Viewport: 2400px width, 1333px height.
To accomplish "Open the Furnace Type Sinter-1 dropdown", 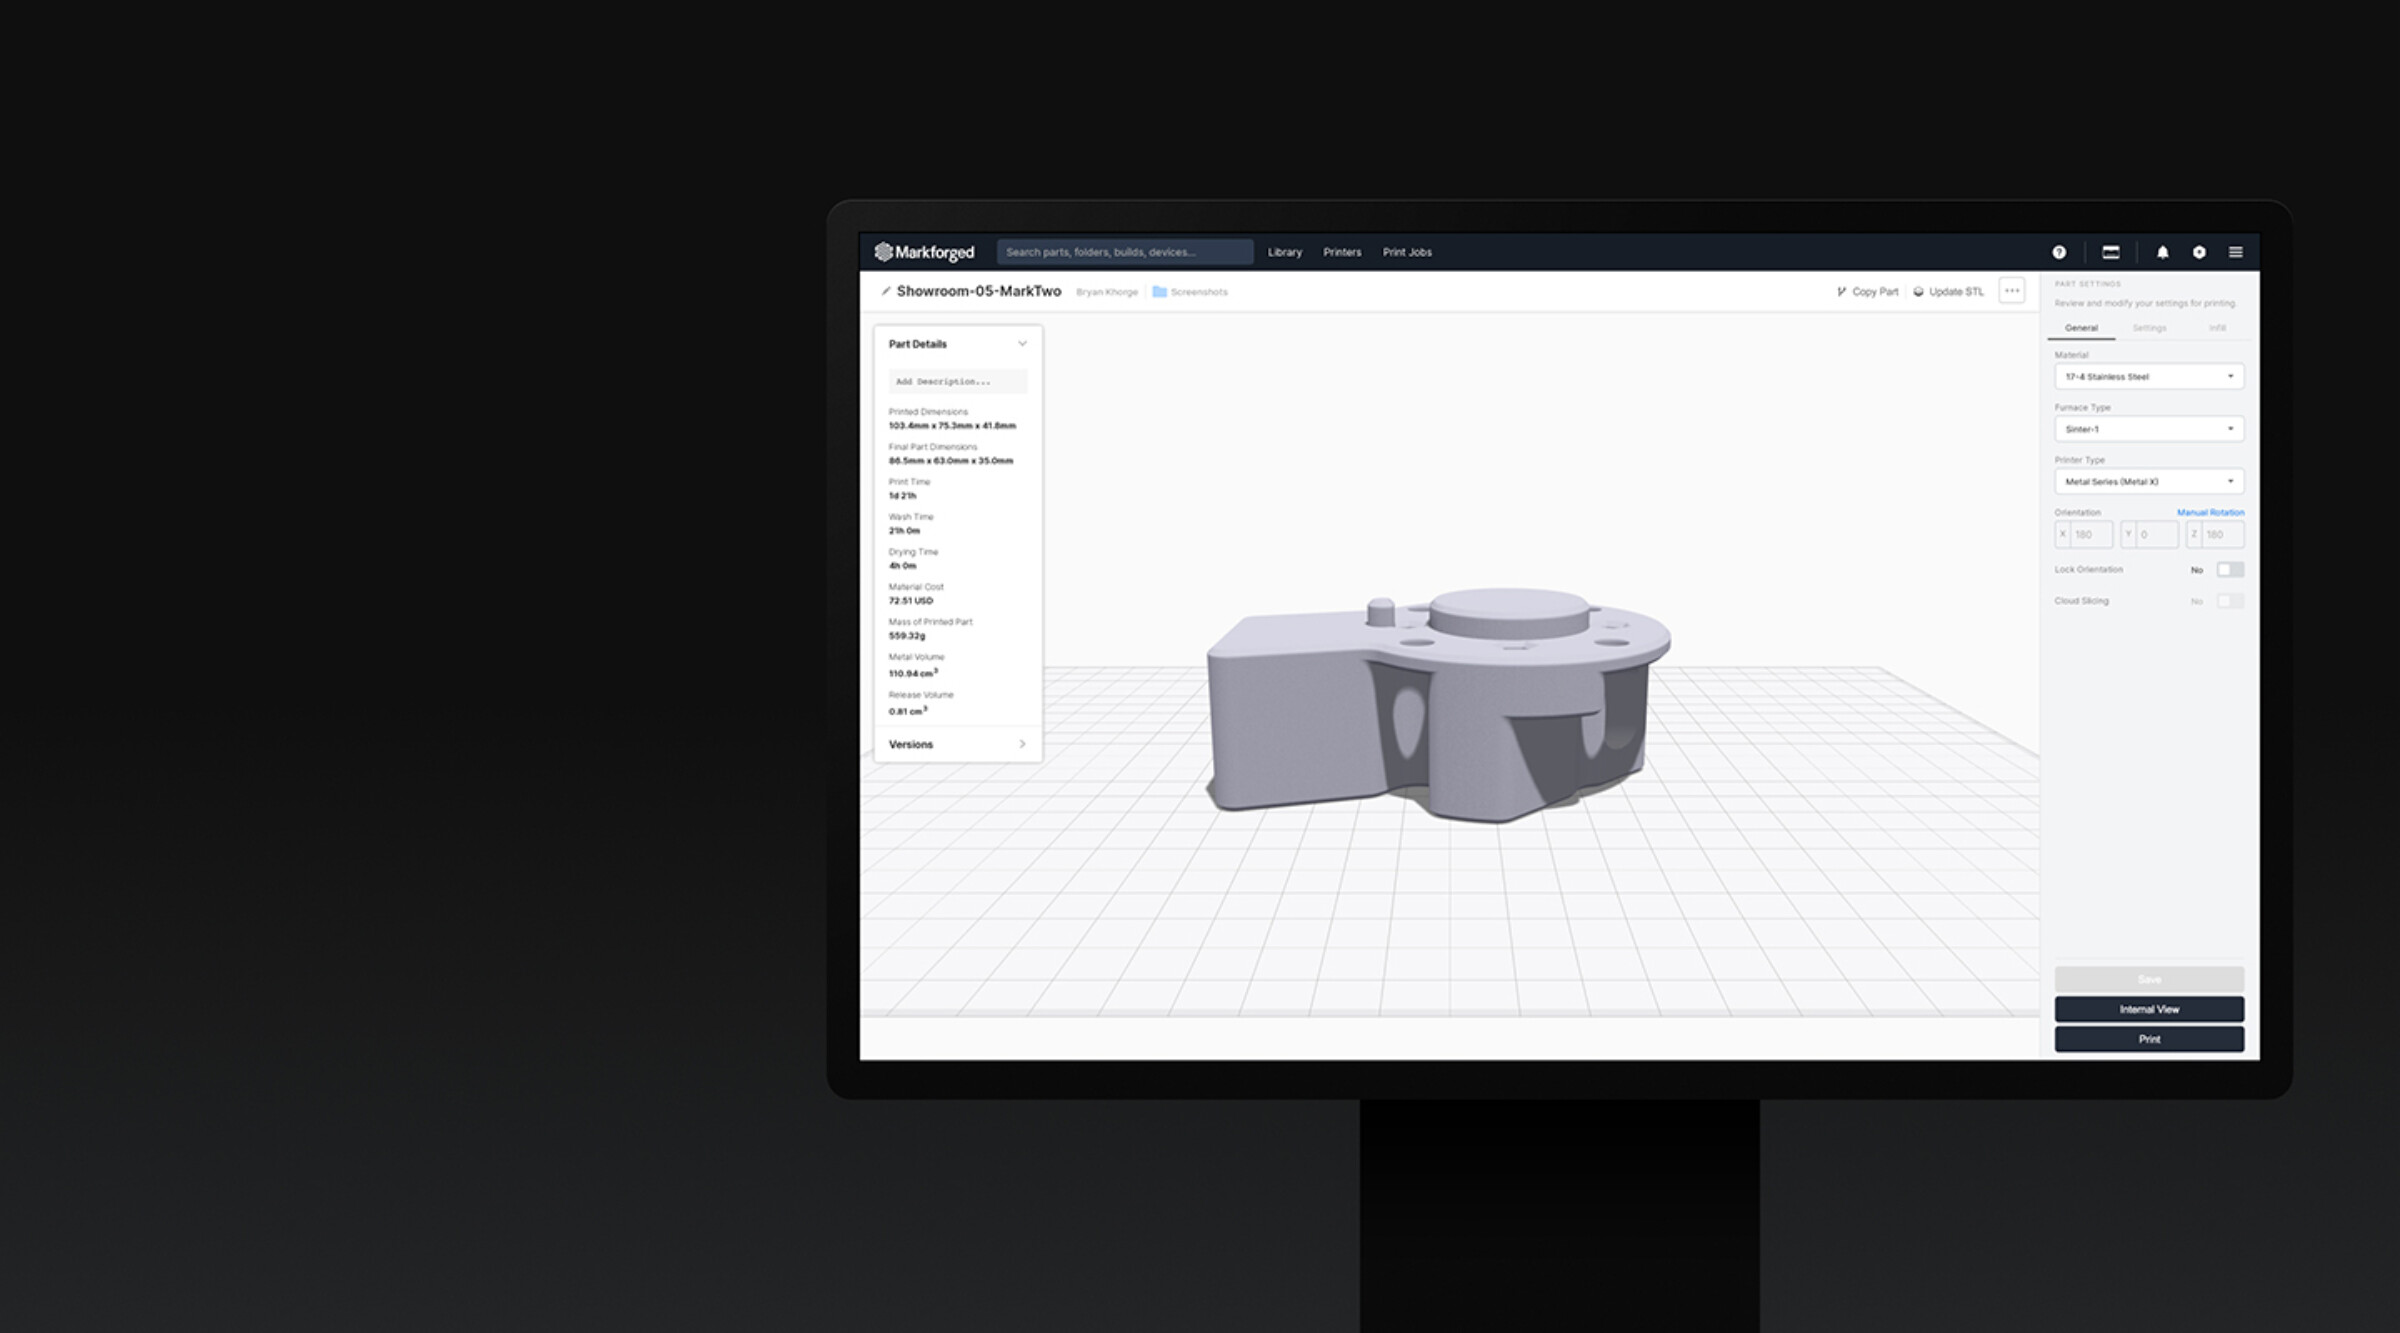I will (2148, 428).
